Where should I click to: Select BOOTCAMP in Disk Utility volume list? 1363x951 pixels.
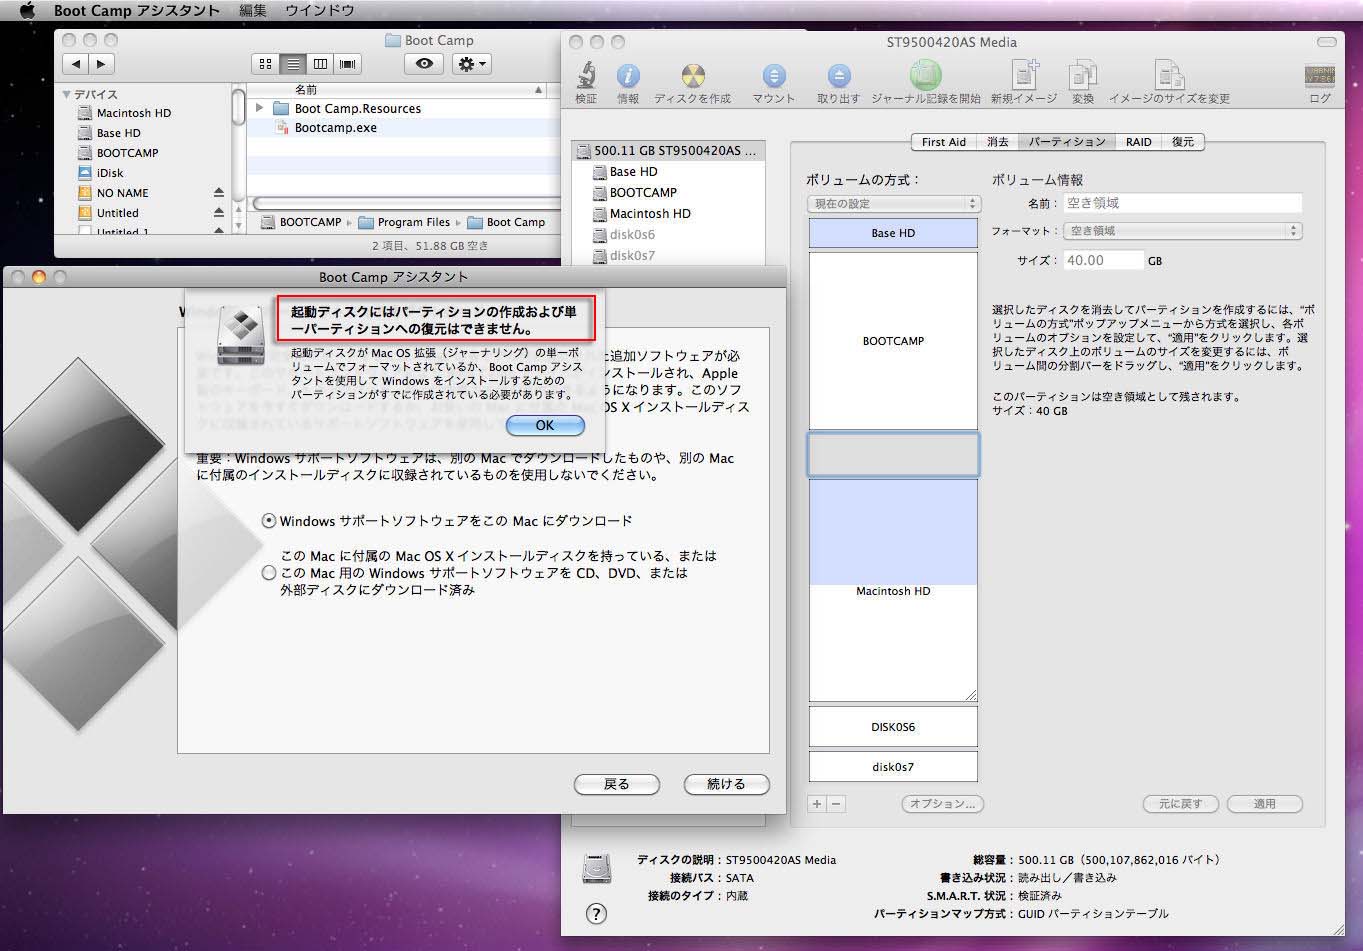[643, 192]
